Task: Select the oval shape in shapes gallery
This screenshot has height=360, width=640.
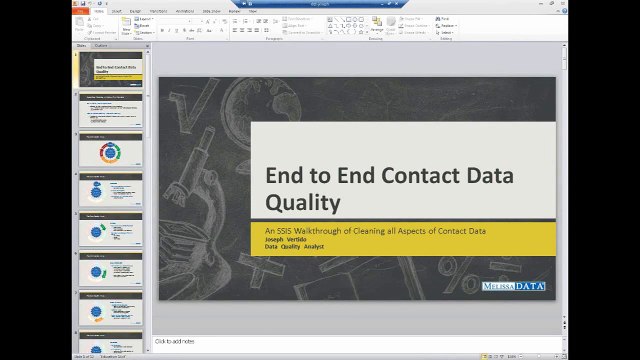Action: (355, 20)
